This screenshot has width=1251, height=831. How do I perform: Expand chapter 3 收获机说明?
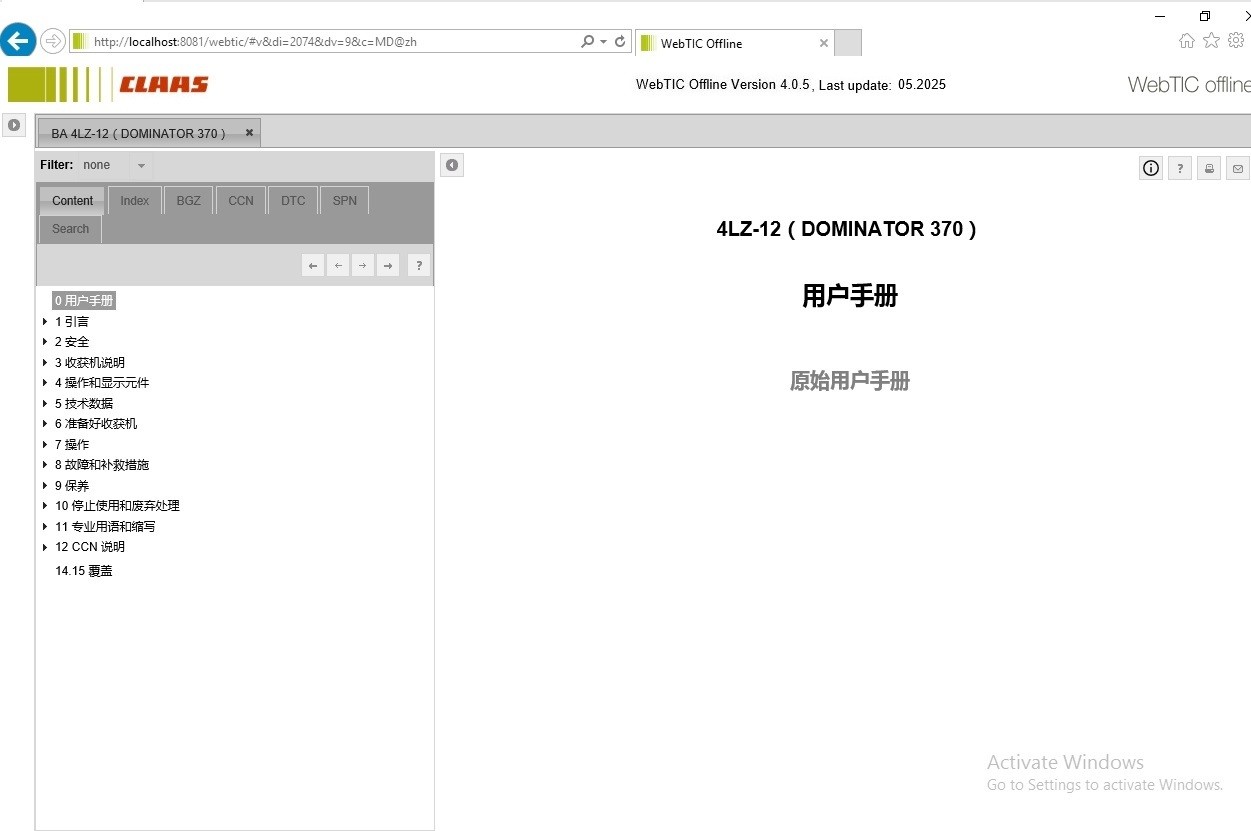[x=45, y=363]
